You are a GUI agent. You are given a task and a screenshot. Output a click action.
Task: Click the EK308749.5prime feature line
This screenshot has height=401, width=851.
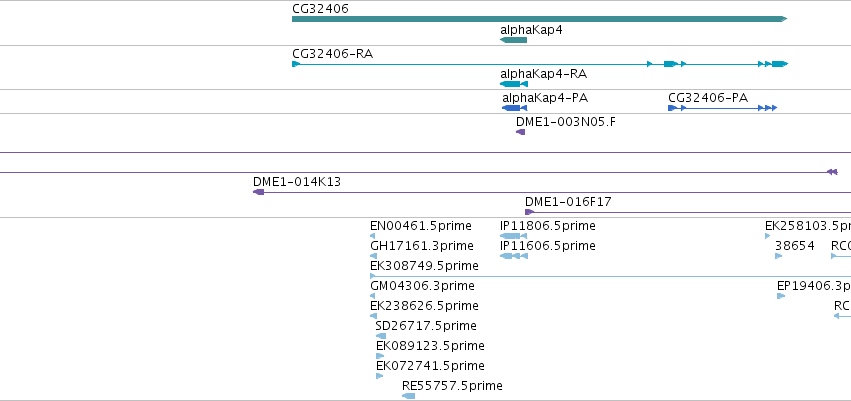click(x=610, y=276)
